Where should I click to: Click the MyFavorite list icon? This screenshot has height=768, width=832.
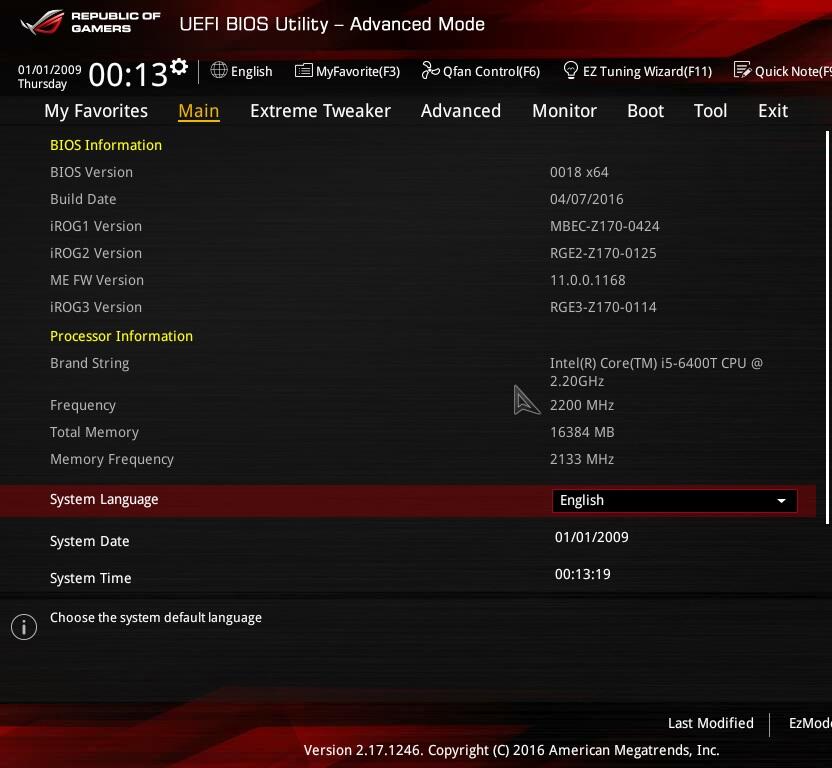[304, 70]
